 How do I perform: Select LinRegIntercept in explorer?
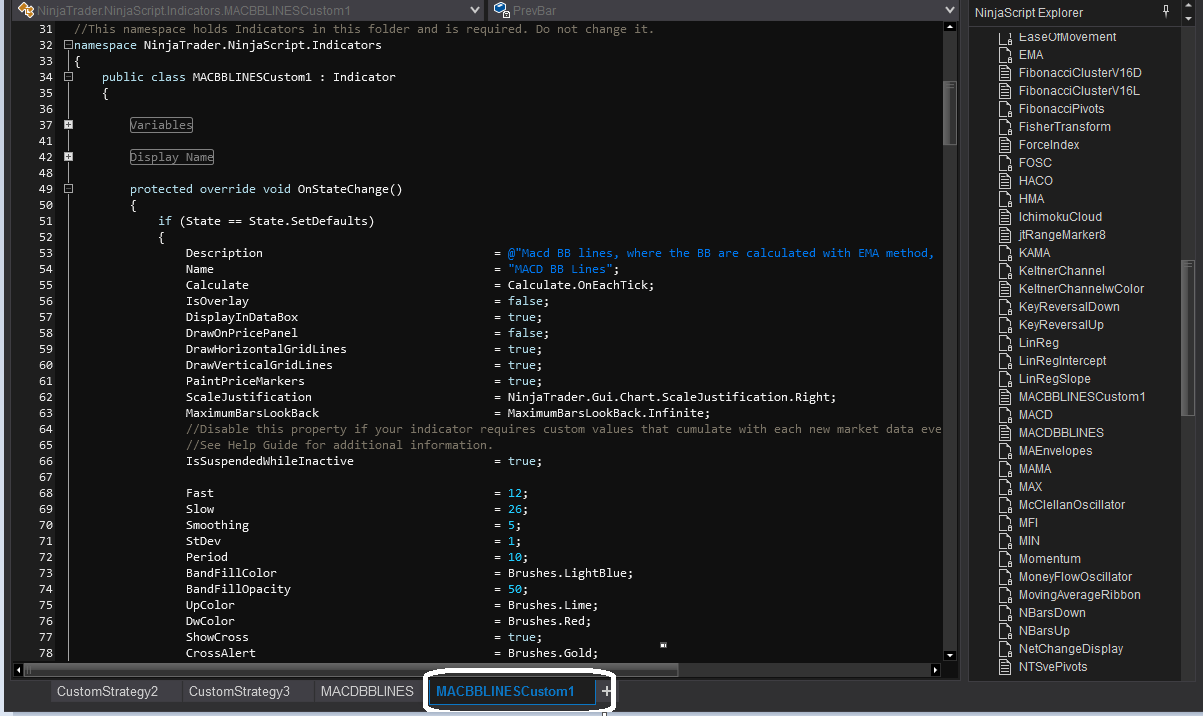[1062, 361]
